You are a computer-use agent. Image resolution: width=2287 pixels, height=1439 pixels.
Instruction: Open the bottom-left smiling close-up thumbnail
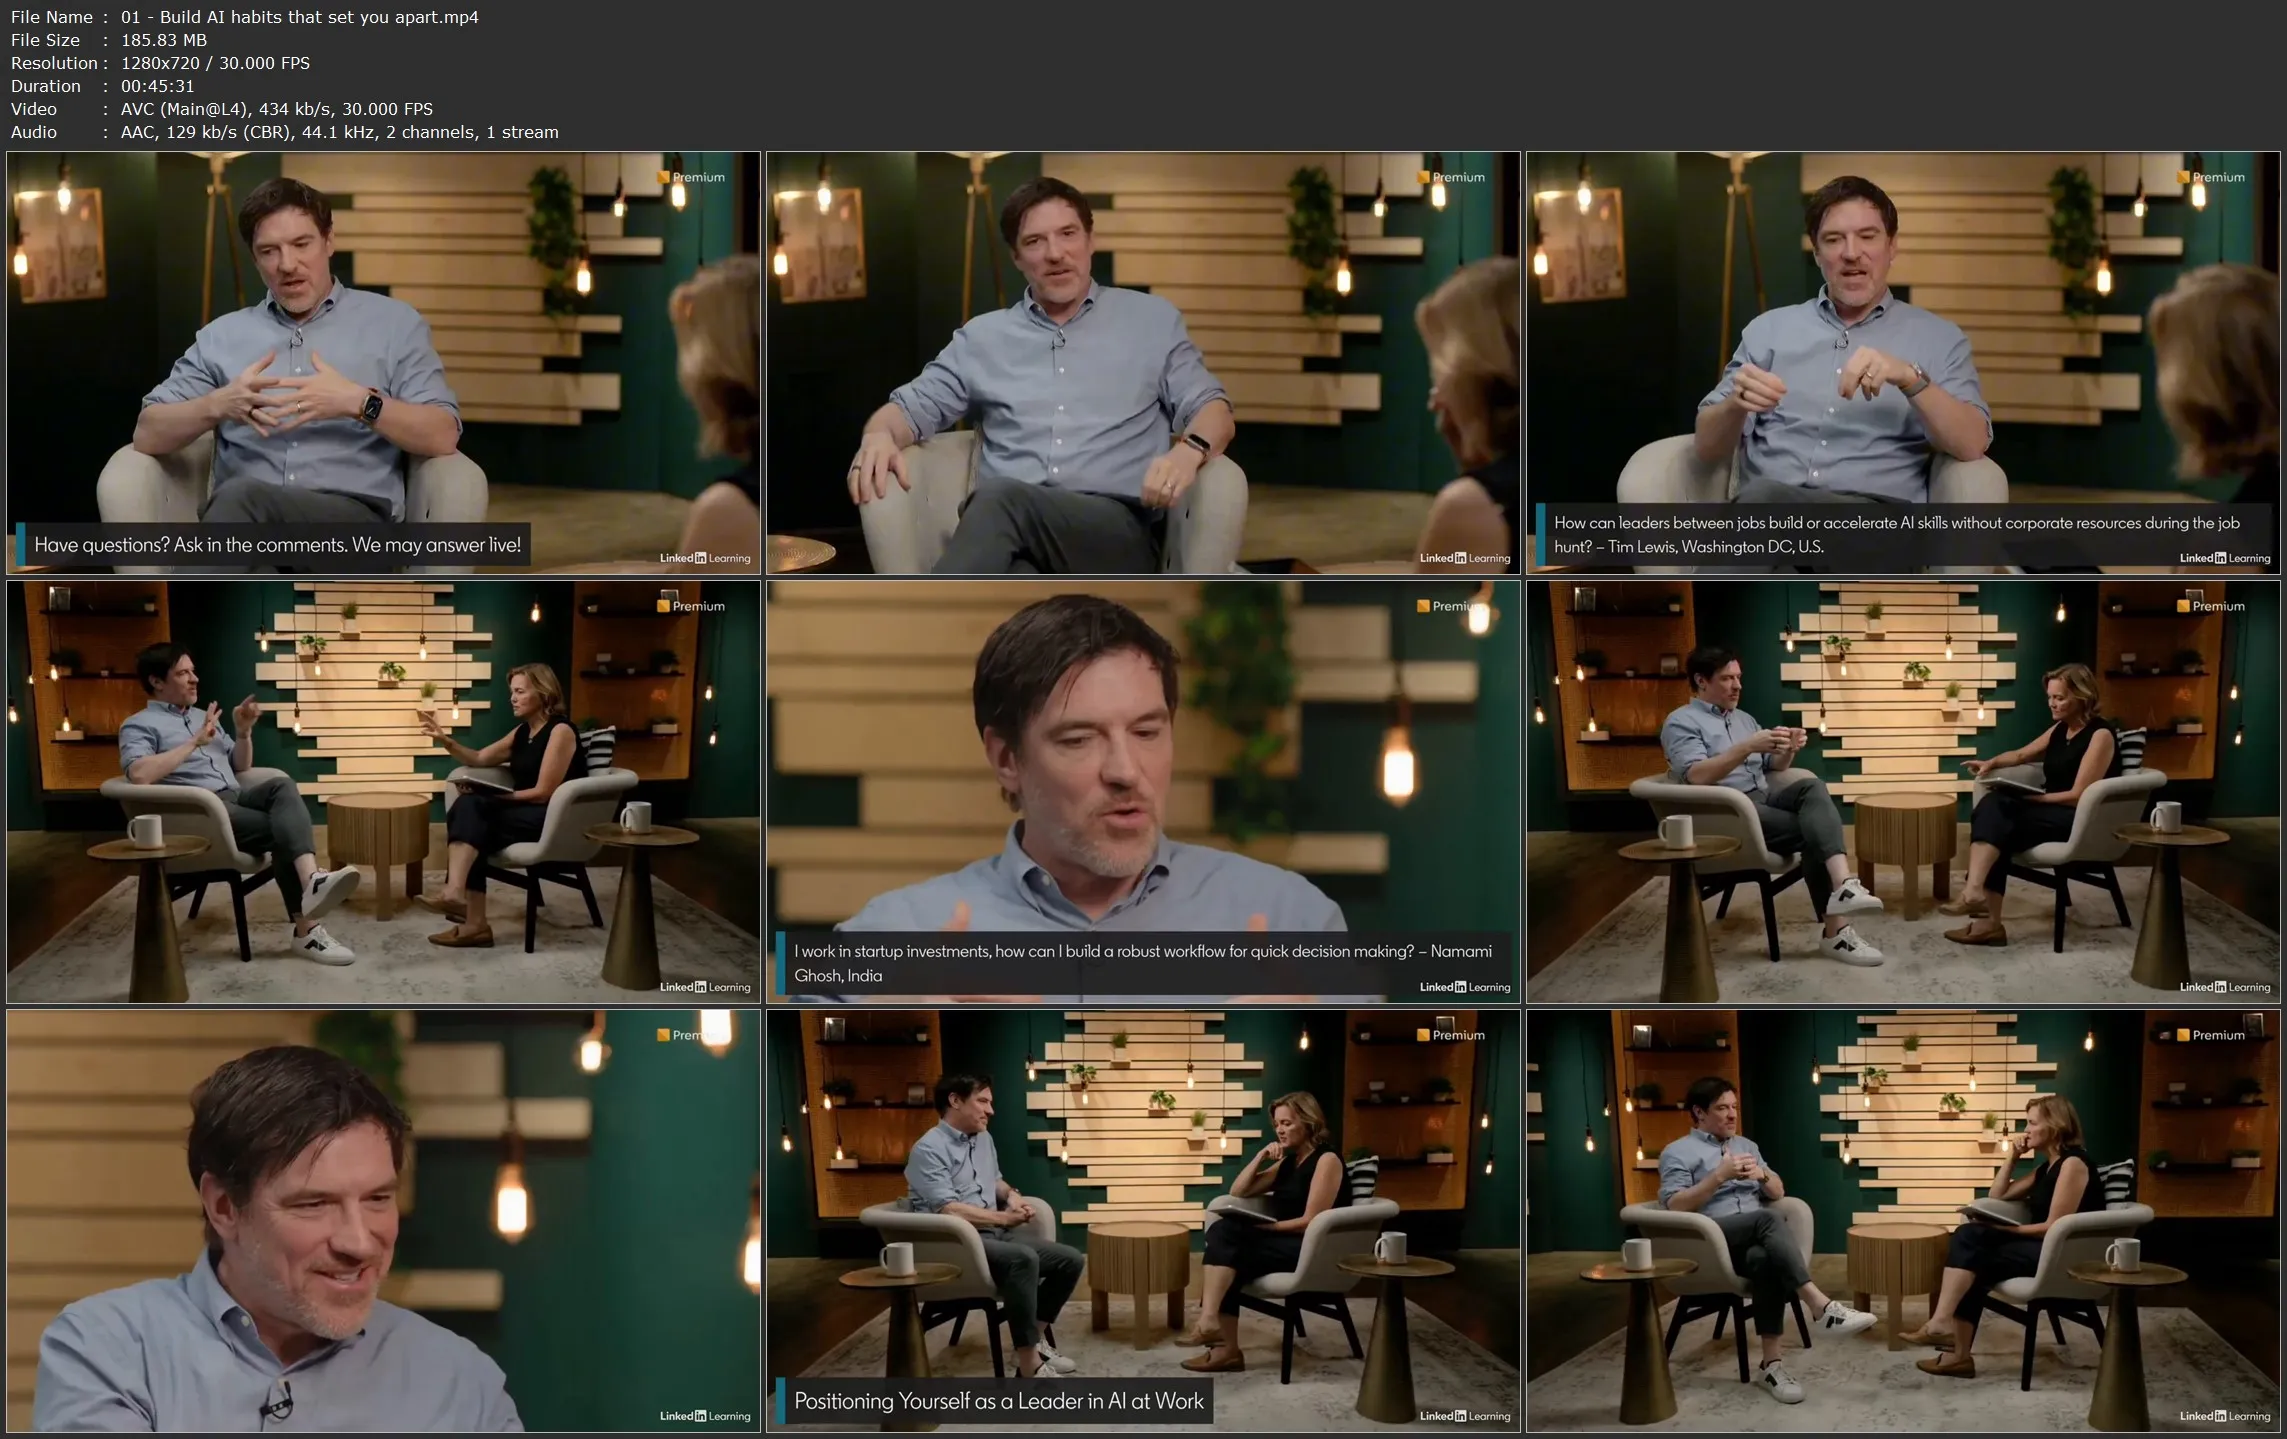pyautogui.click(x=383, y=1220)
